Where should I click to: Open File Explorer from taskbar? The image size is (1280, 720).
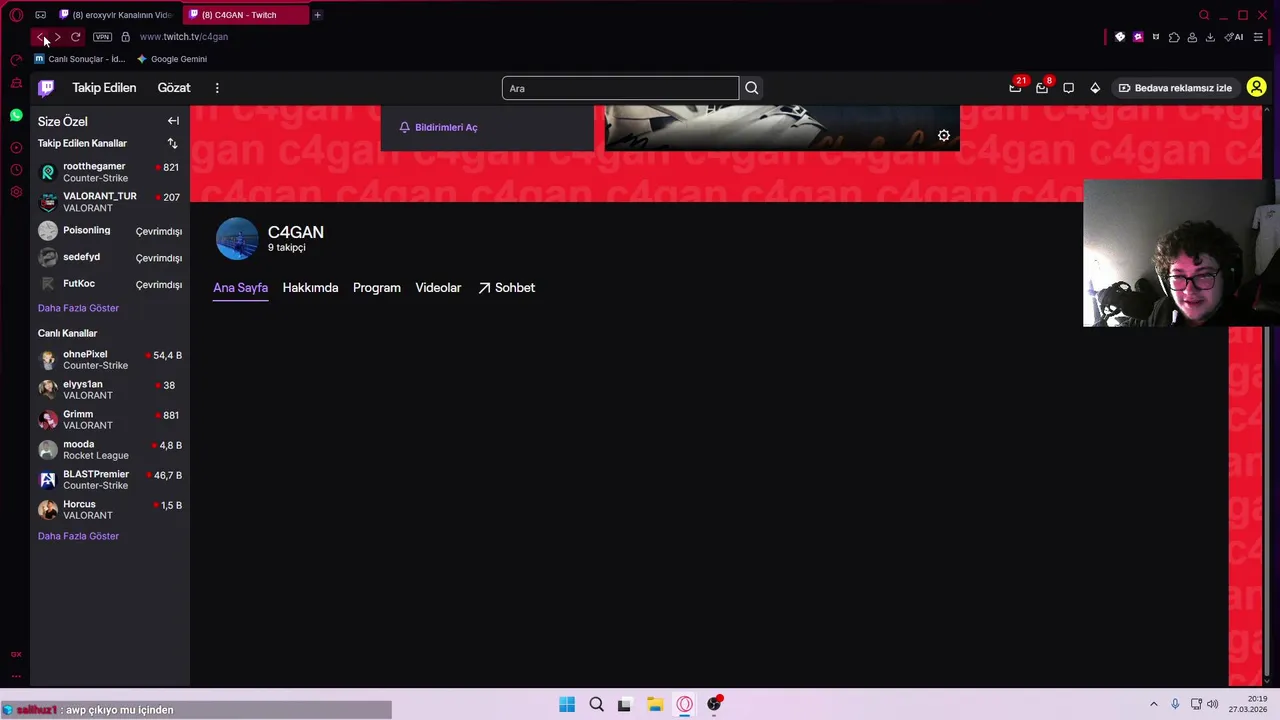click(655, 705)
